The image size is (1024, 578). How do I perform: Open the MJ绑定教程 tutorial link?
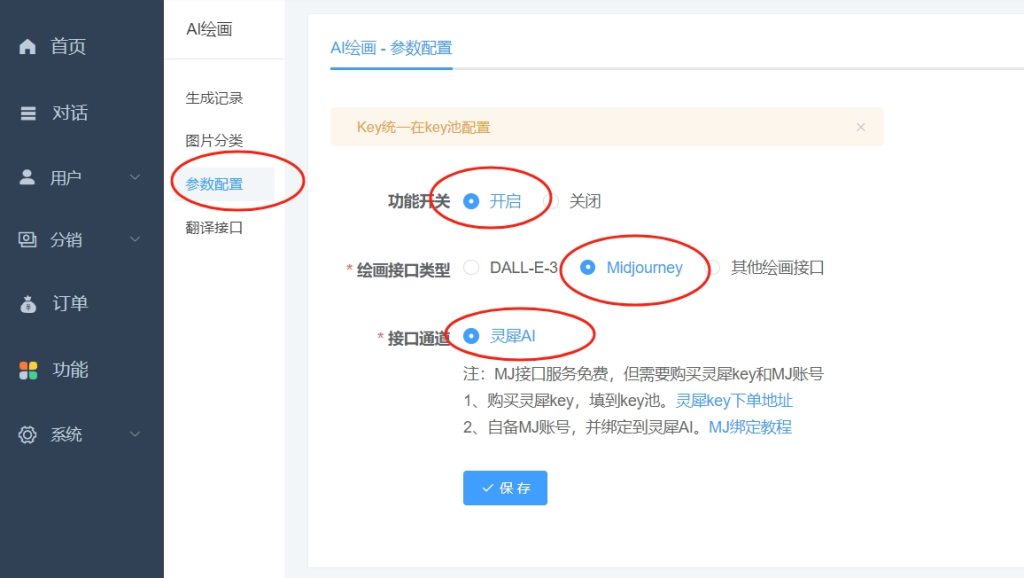751,426
